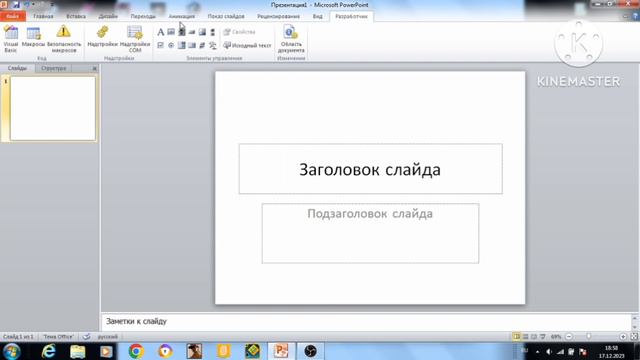This screenshot has width=640, height=360.
Task: Start the slide show from status bar
Action: point(543,337)
